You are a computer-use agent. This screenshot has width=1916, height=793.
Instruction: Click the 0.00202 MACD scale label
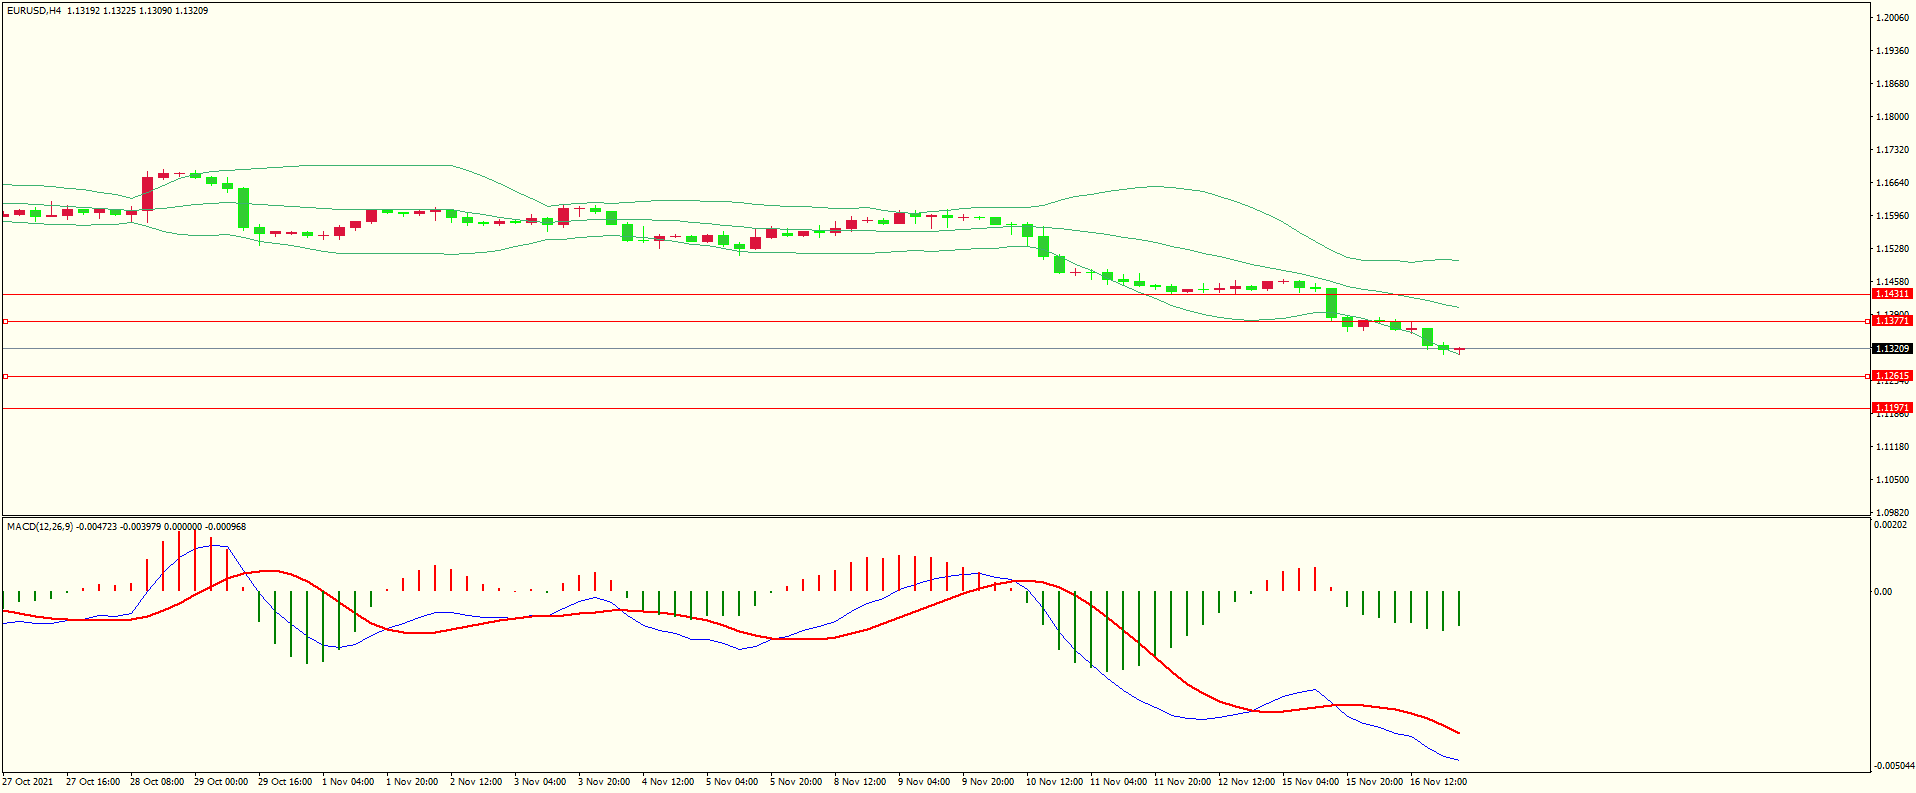coord(1890,525)
